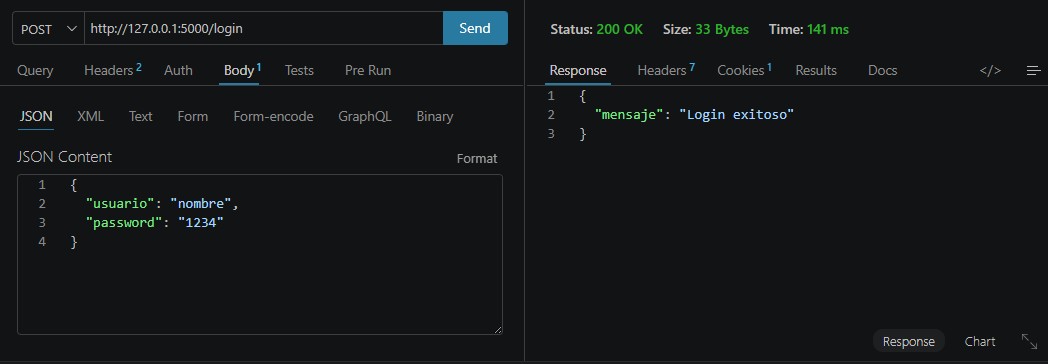This screenshot has height=364, width=1048.
Task: Send the request with Send button
Action: pos(475,28)
